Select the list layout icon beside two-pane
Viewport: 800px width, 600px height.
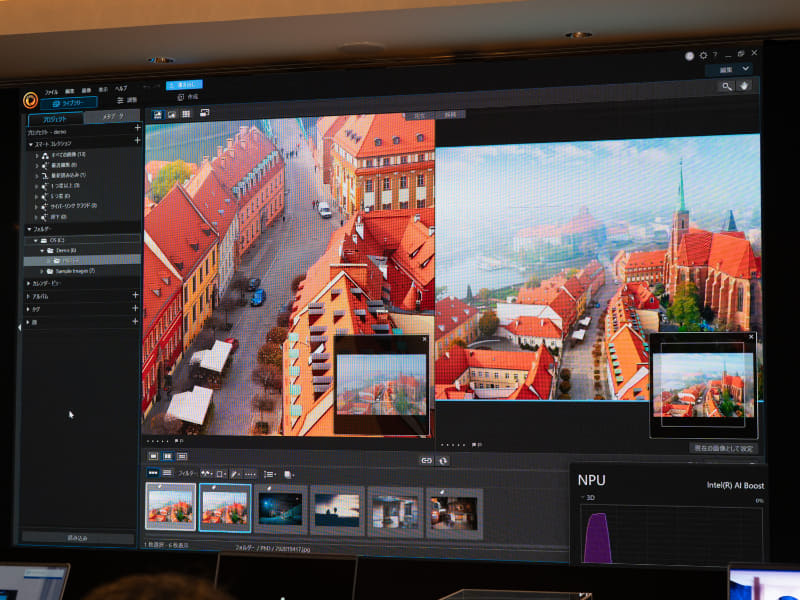[x=182, y=456]
